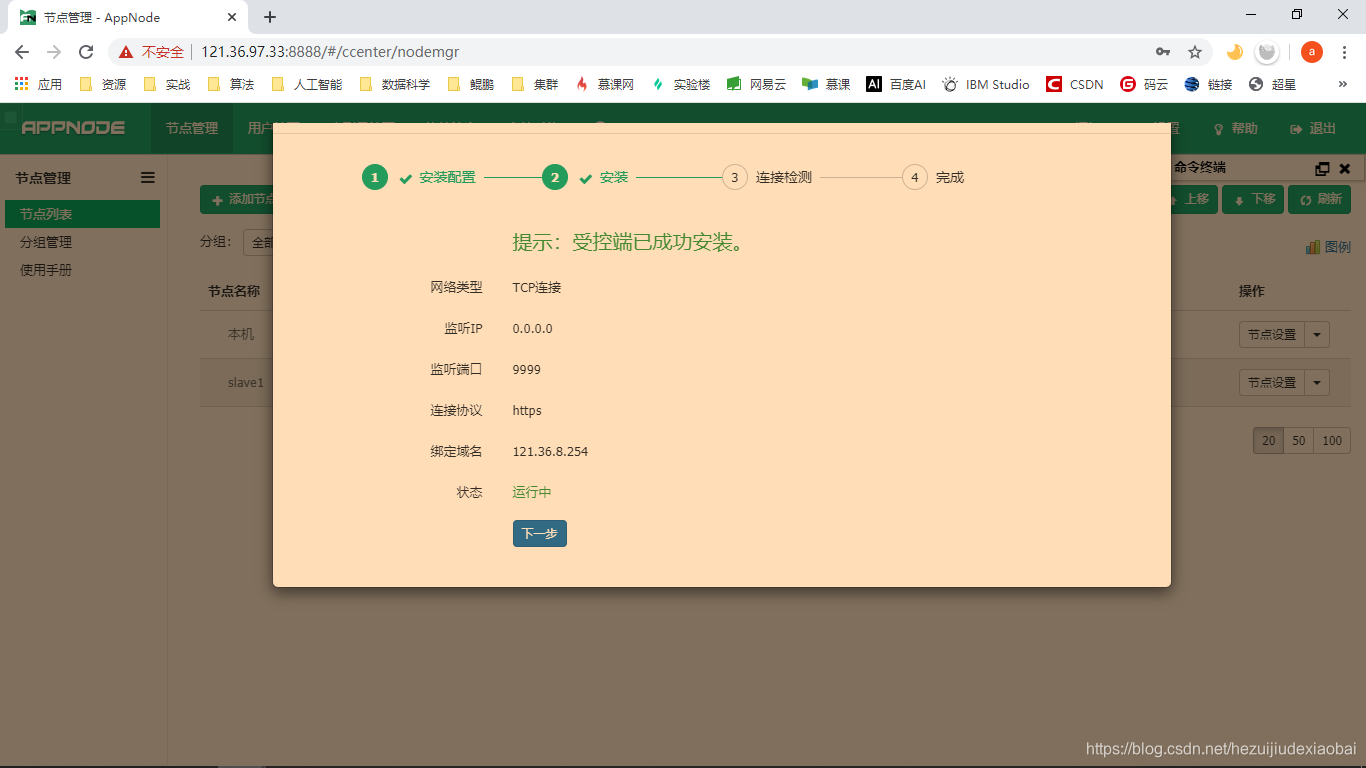Open the 链接 bookmark
Screen dimensions: 1366x768
point(1209,84)
